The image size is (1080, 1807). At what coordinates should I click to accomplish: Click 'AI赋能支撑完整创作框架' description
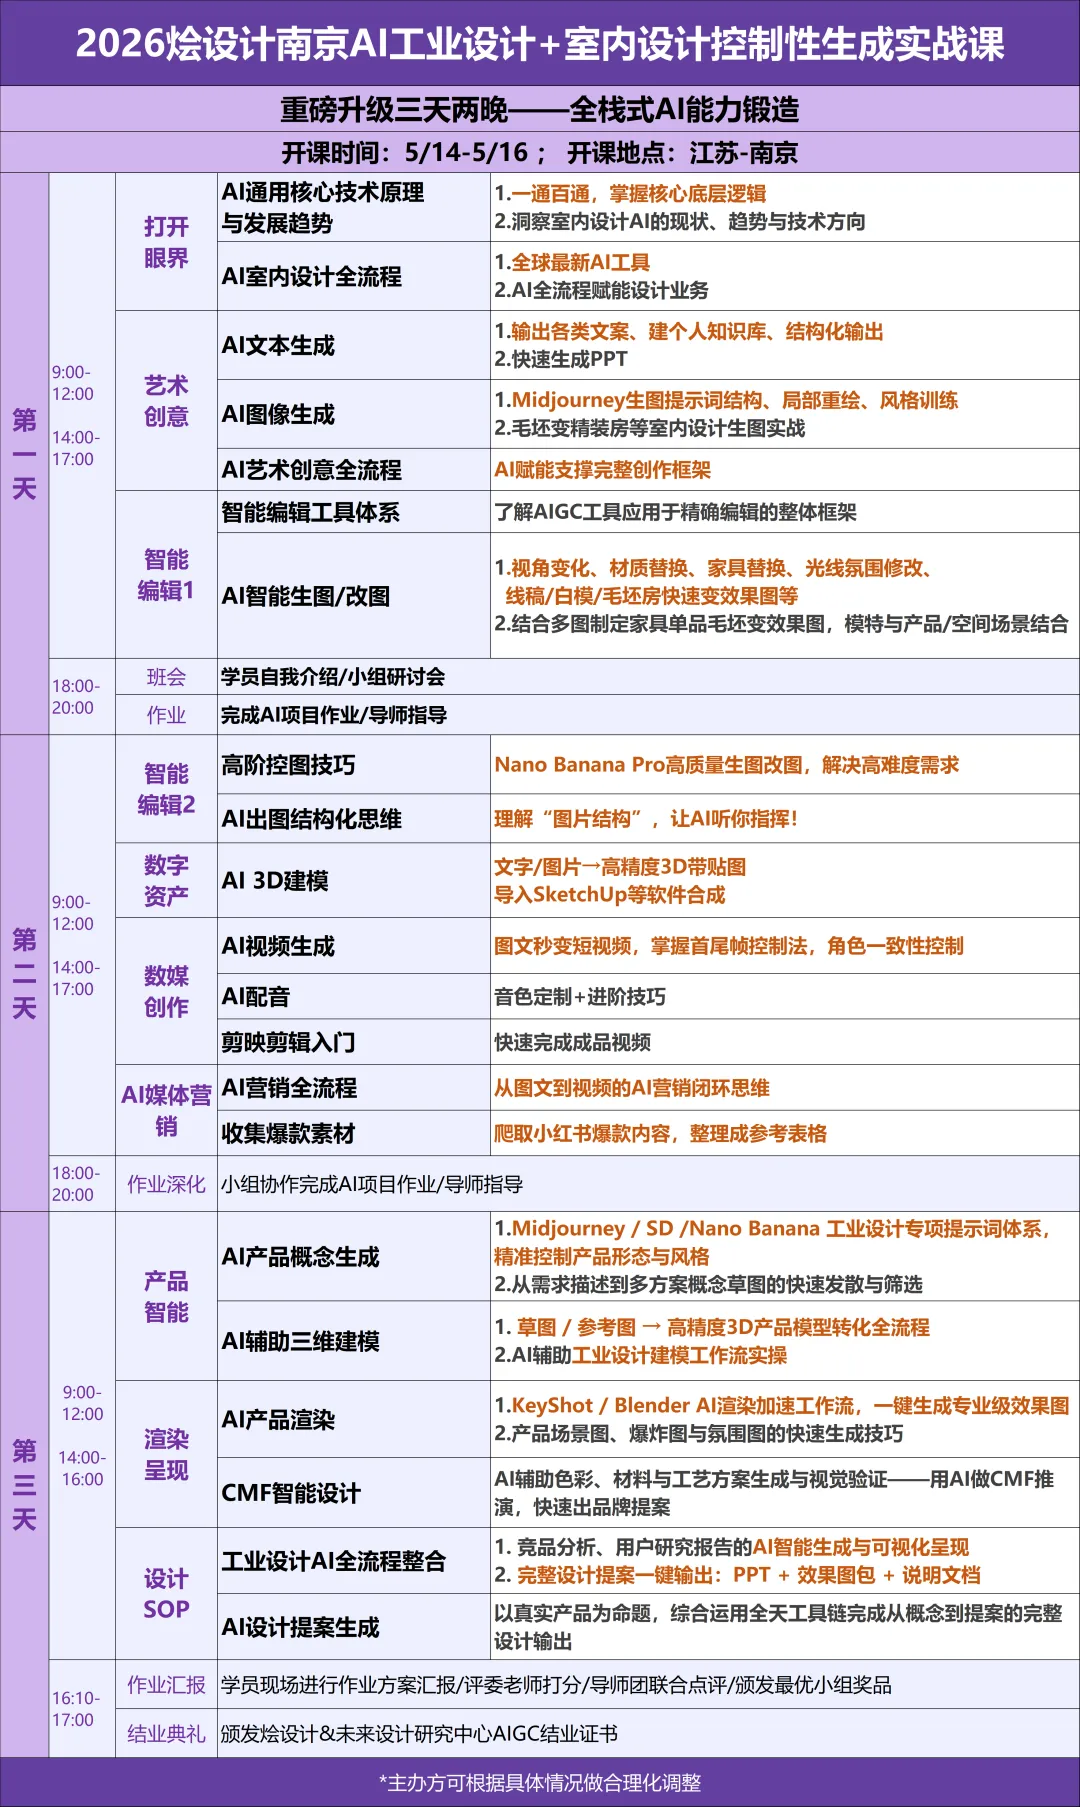(603, 469)
